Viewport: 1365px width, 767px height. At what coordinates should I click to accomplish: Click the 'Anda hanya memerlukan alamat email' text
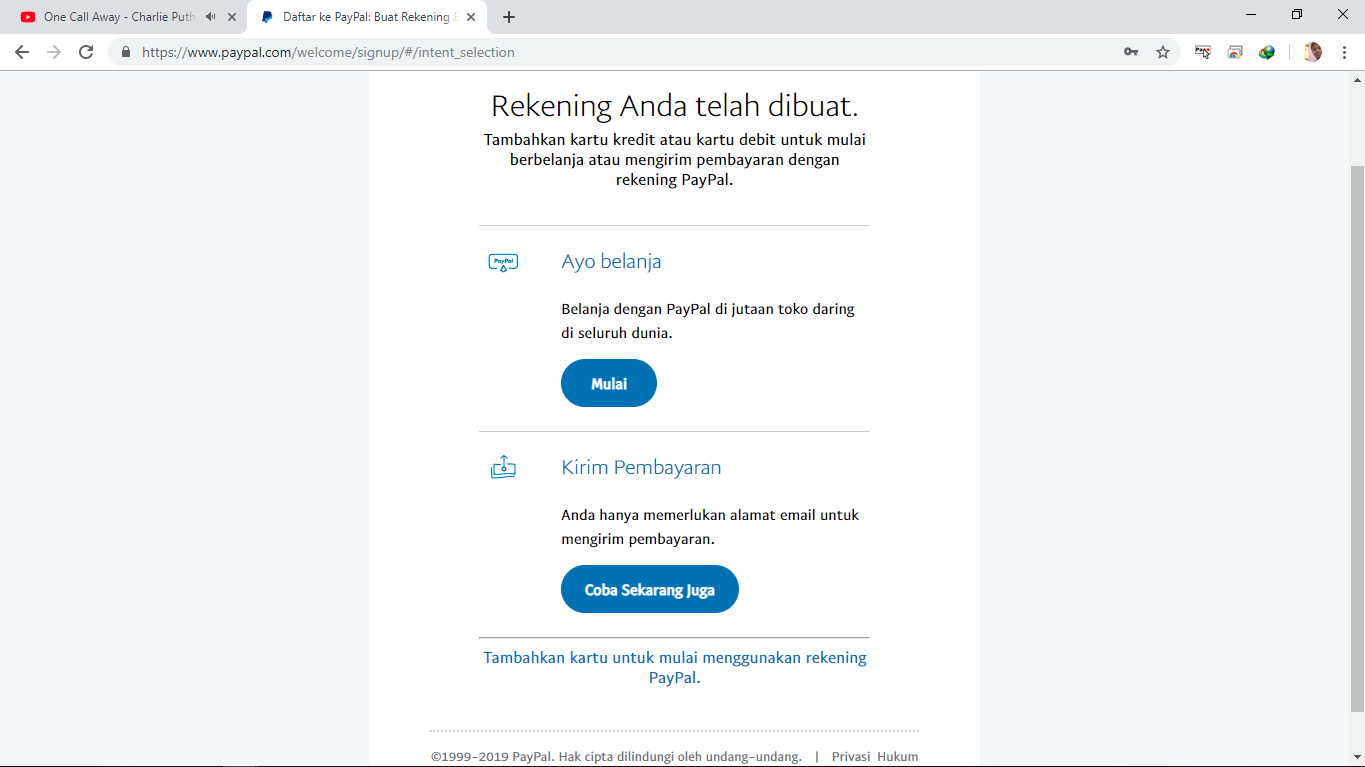pos(710,527)
